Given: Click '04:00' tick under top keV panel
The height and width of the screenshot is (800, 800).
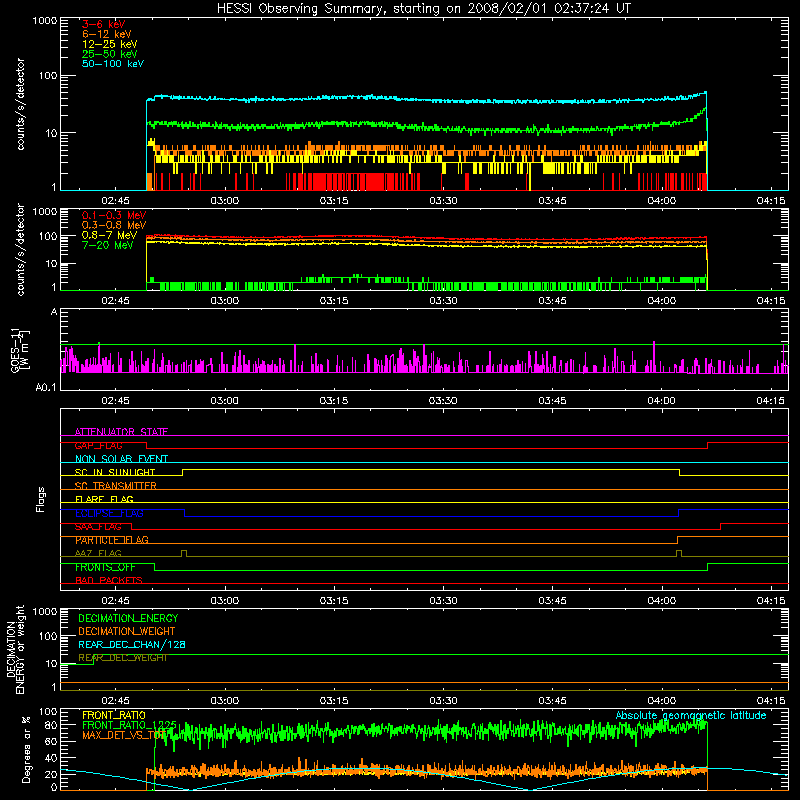Looking at the screenshot, I should pyautogui.click(x=662, y=201).
